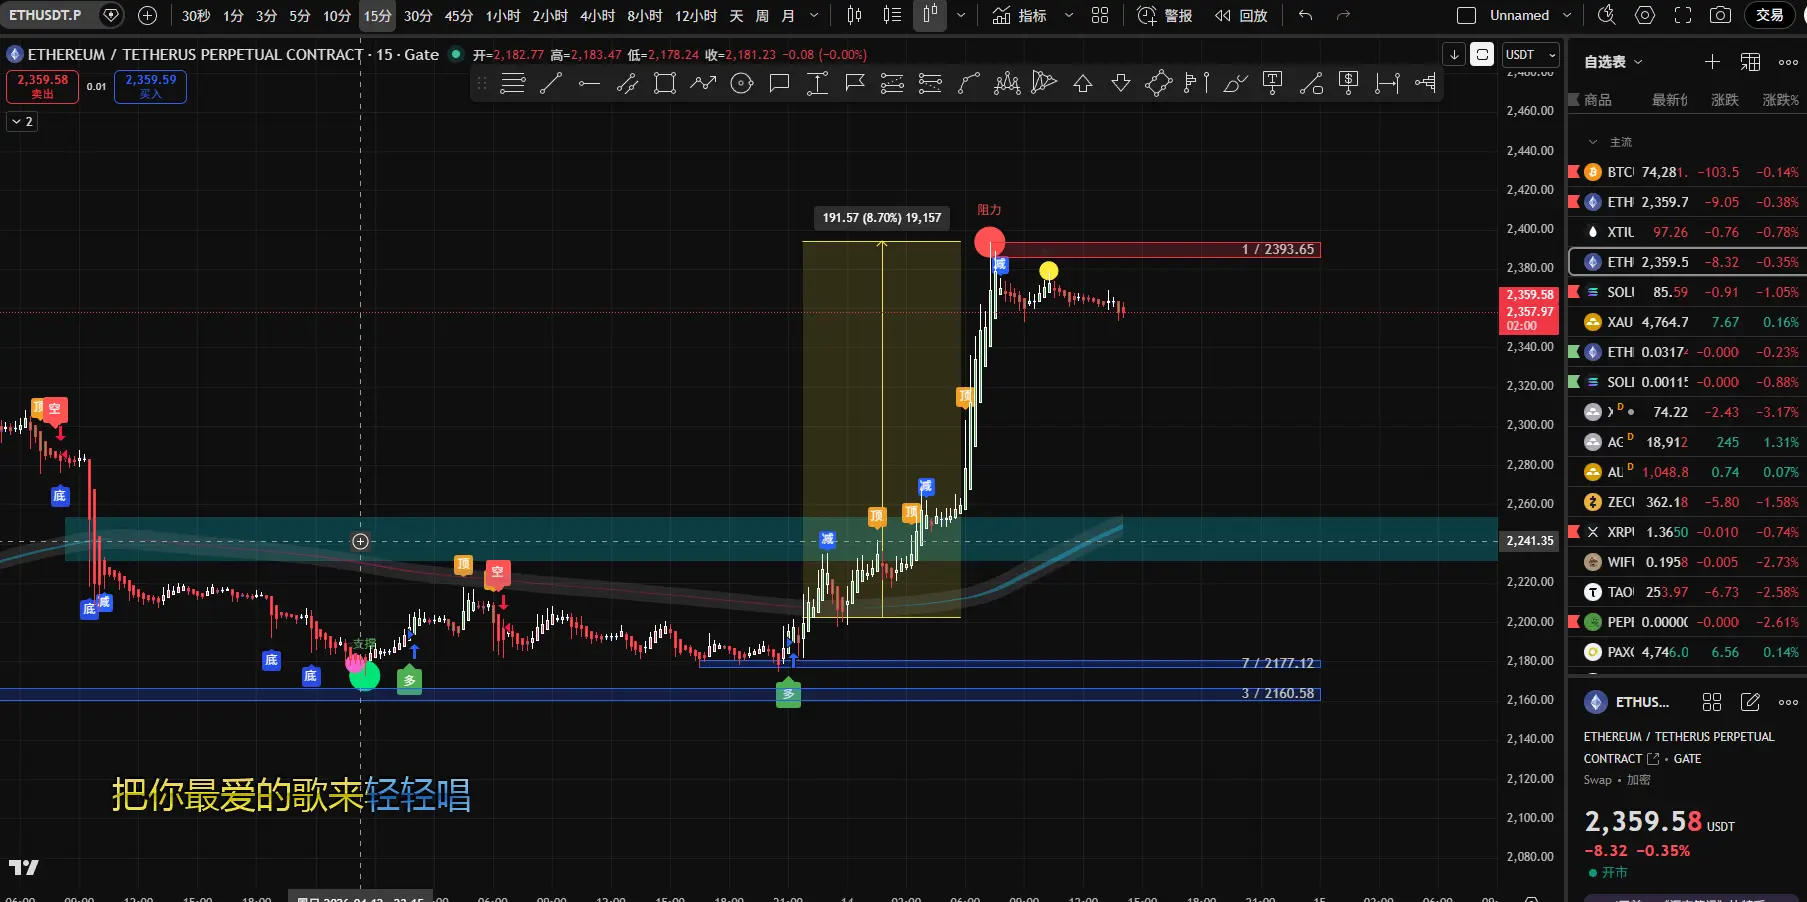
Task: Toggle the scroll-down arrow button beside USDT
Action: 1454,54
